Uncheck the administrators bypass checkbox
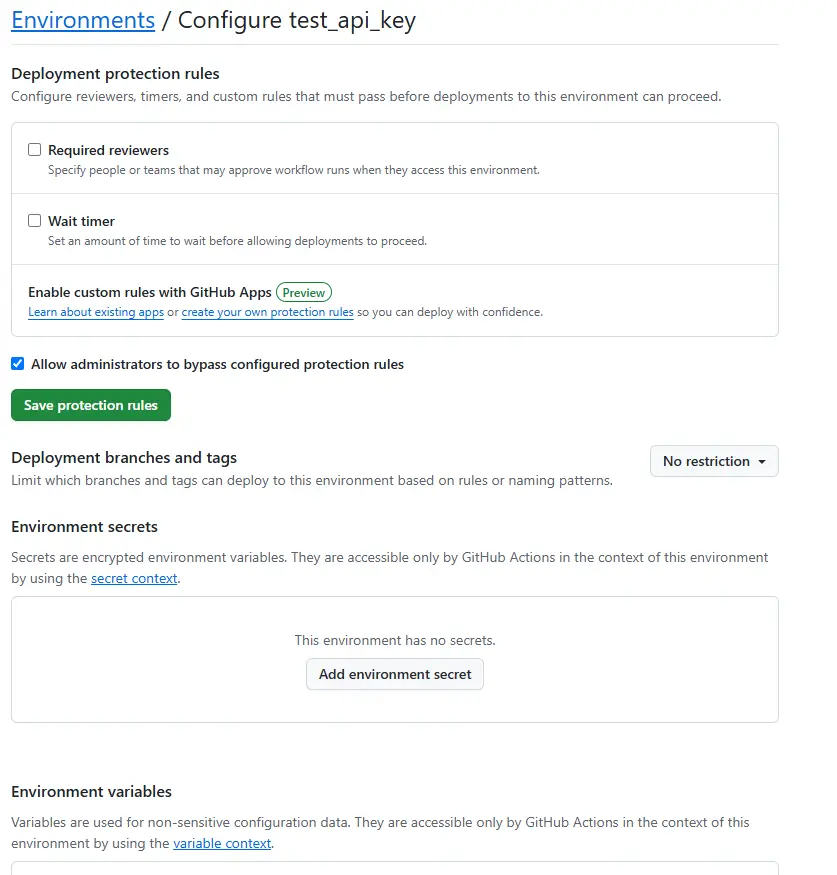The image size is (837, 875). click(x=17, y=364)
